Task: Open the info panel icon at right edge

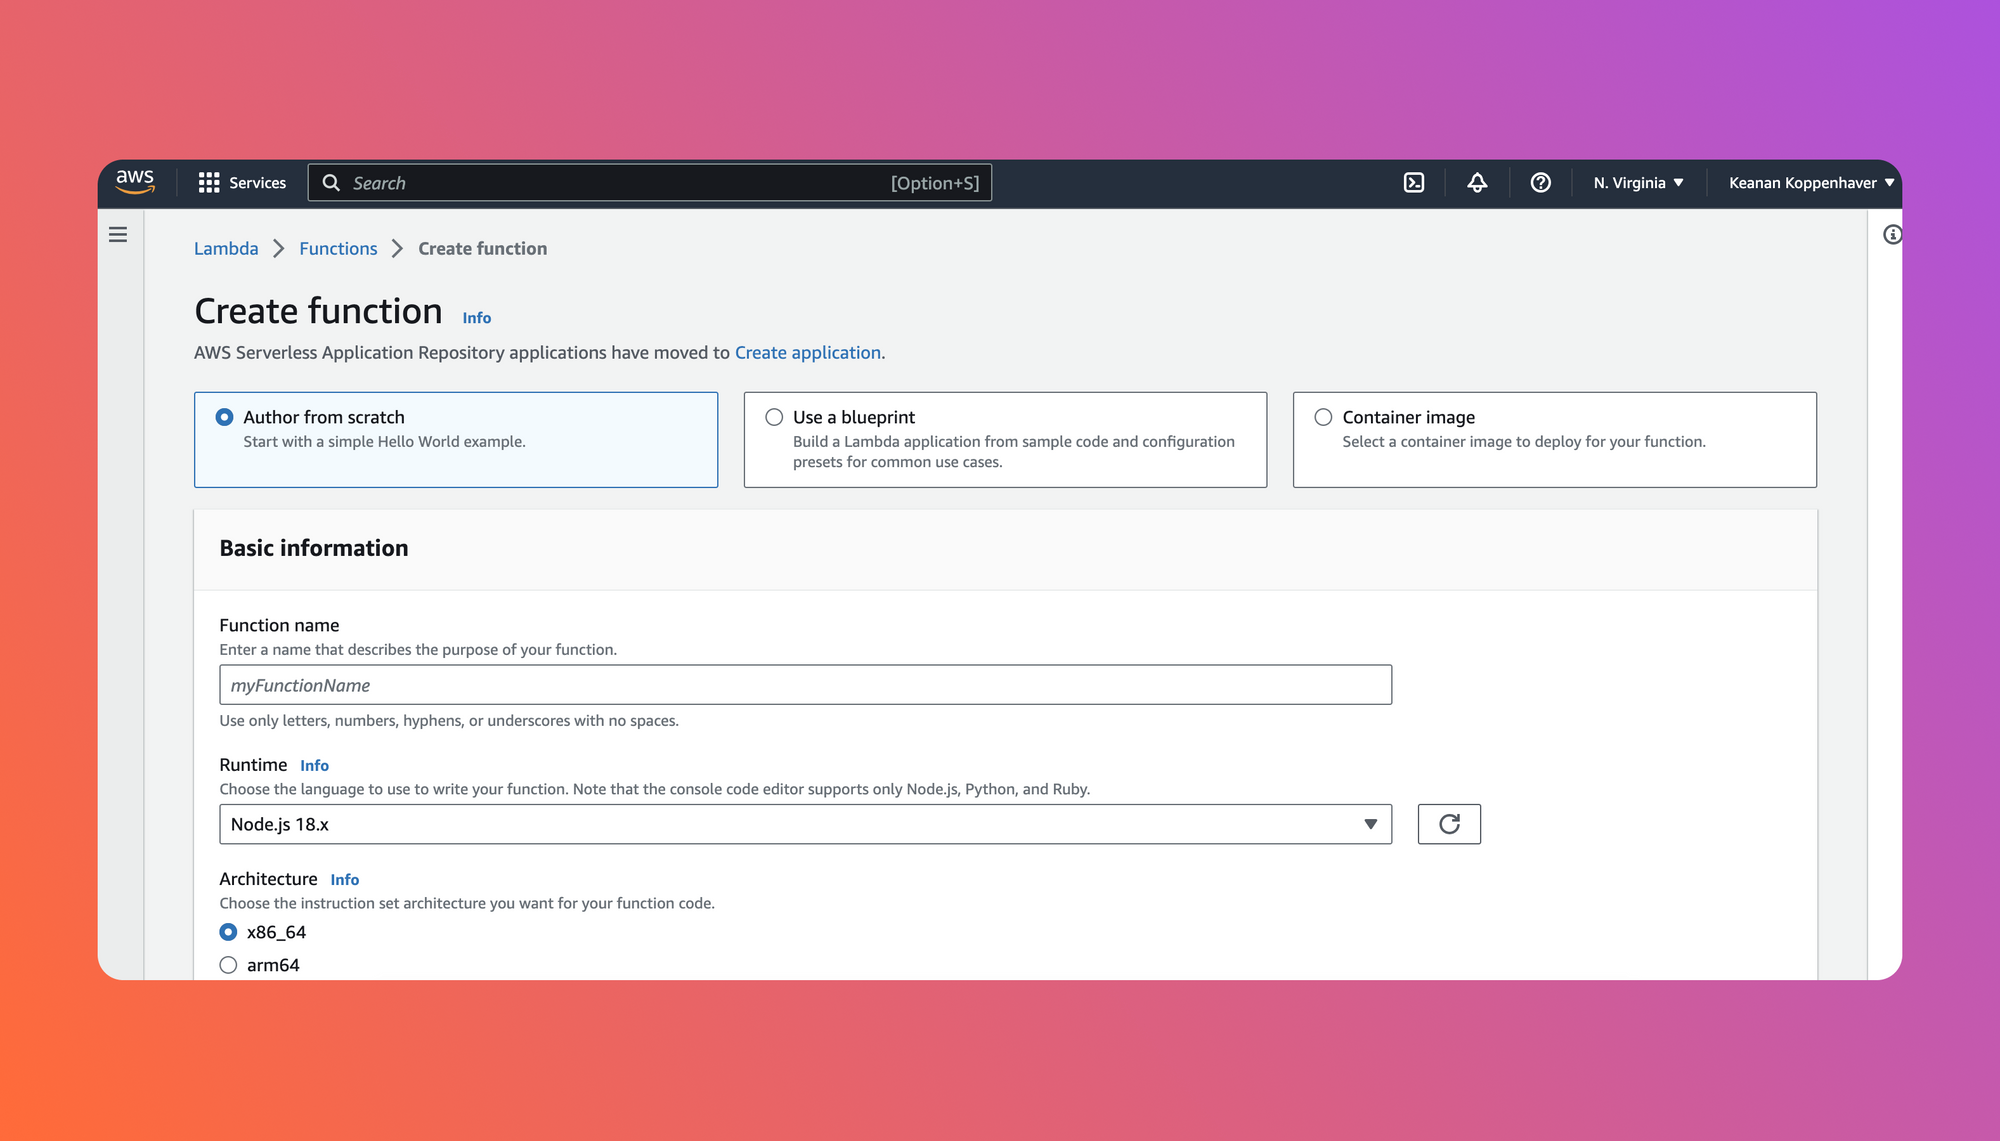Action: click(1892, 235)
